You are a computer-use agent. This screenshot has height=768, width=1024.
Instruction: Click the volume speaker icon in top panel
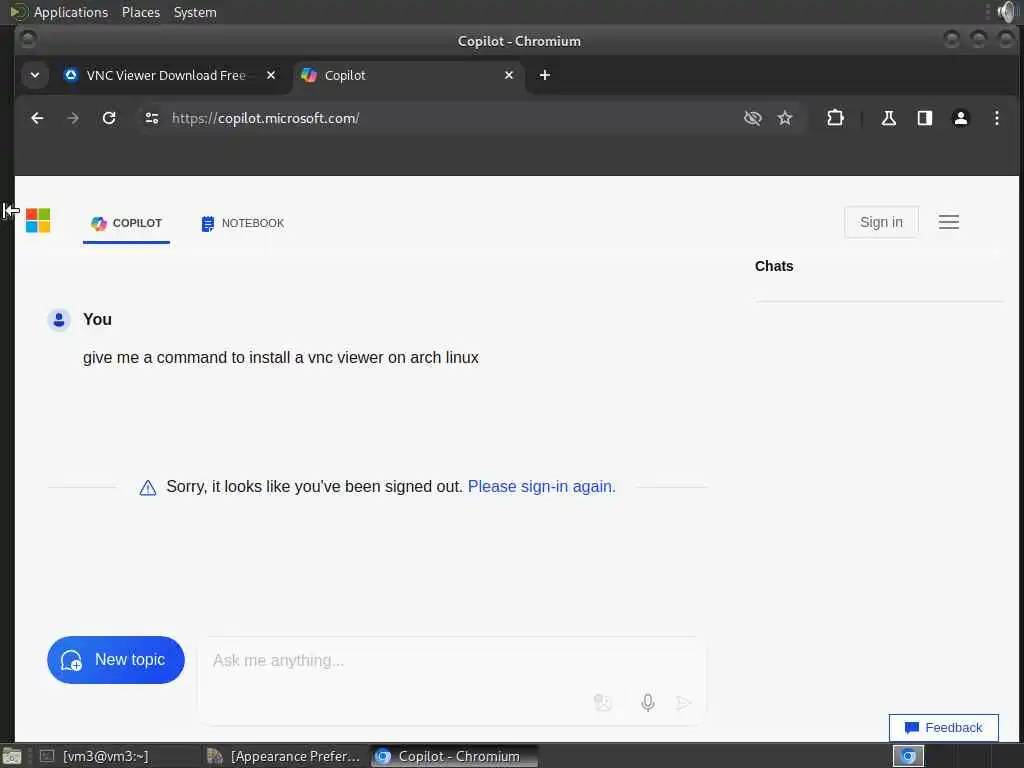pyautogui.click(x=1007, y=12)
